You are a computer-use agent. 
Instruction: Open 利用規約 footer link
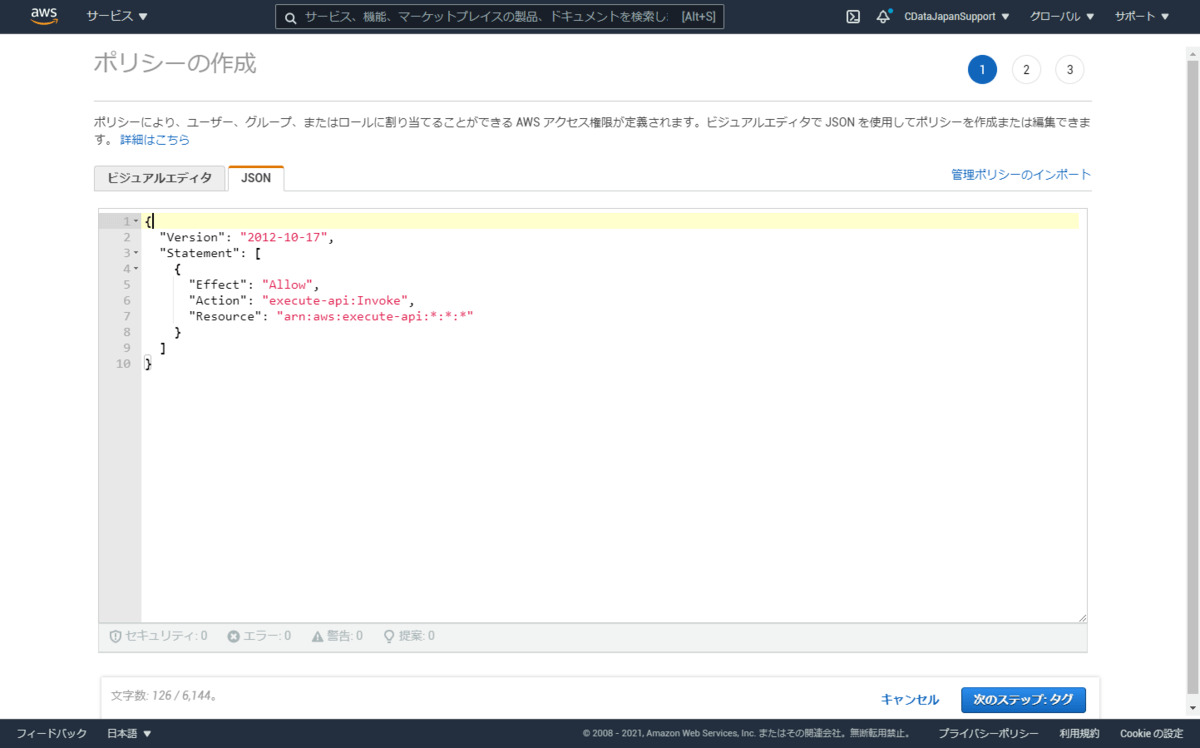[x=1080, y=734]
